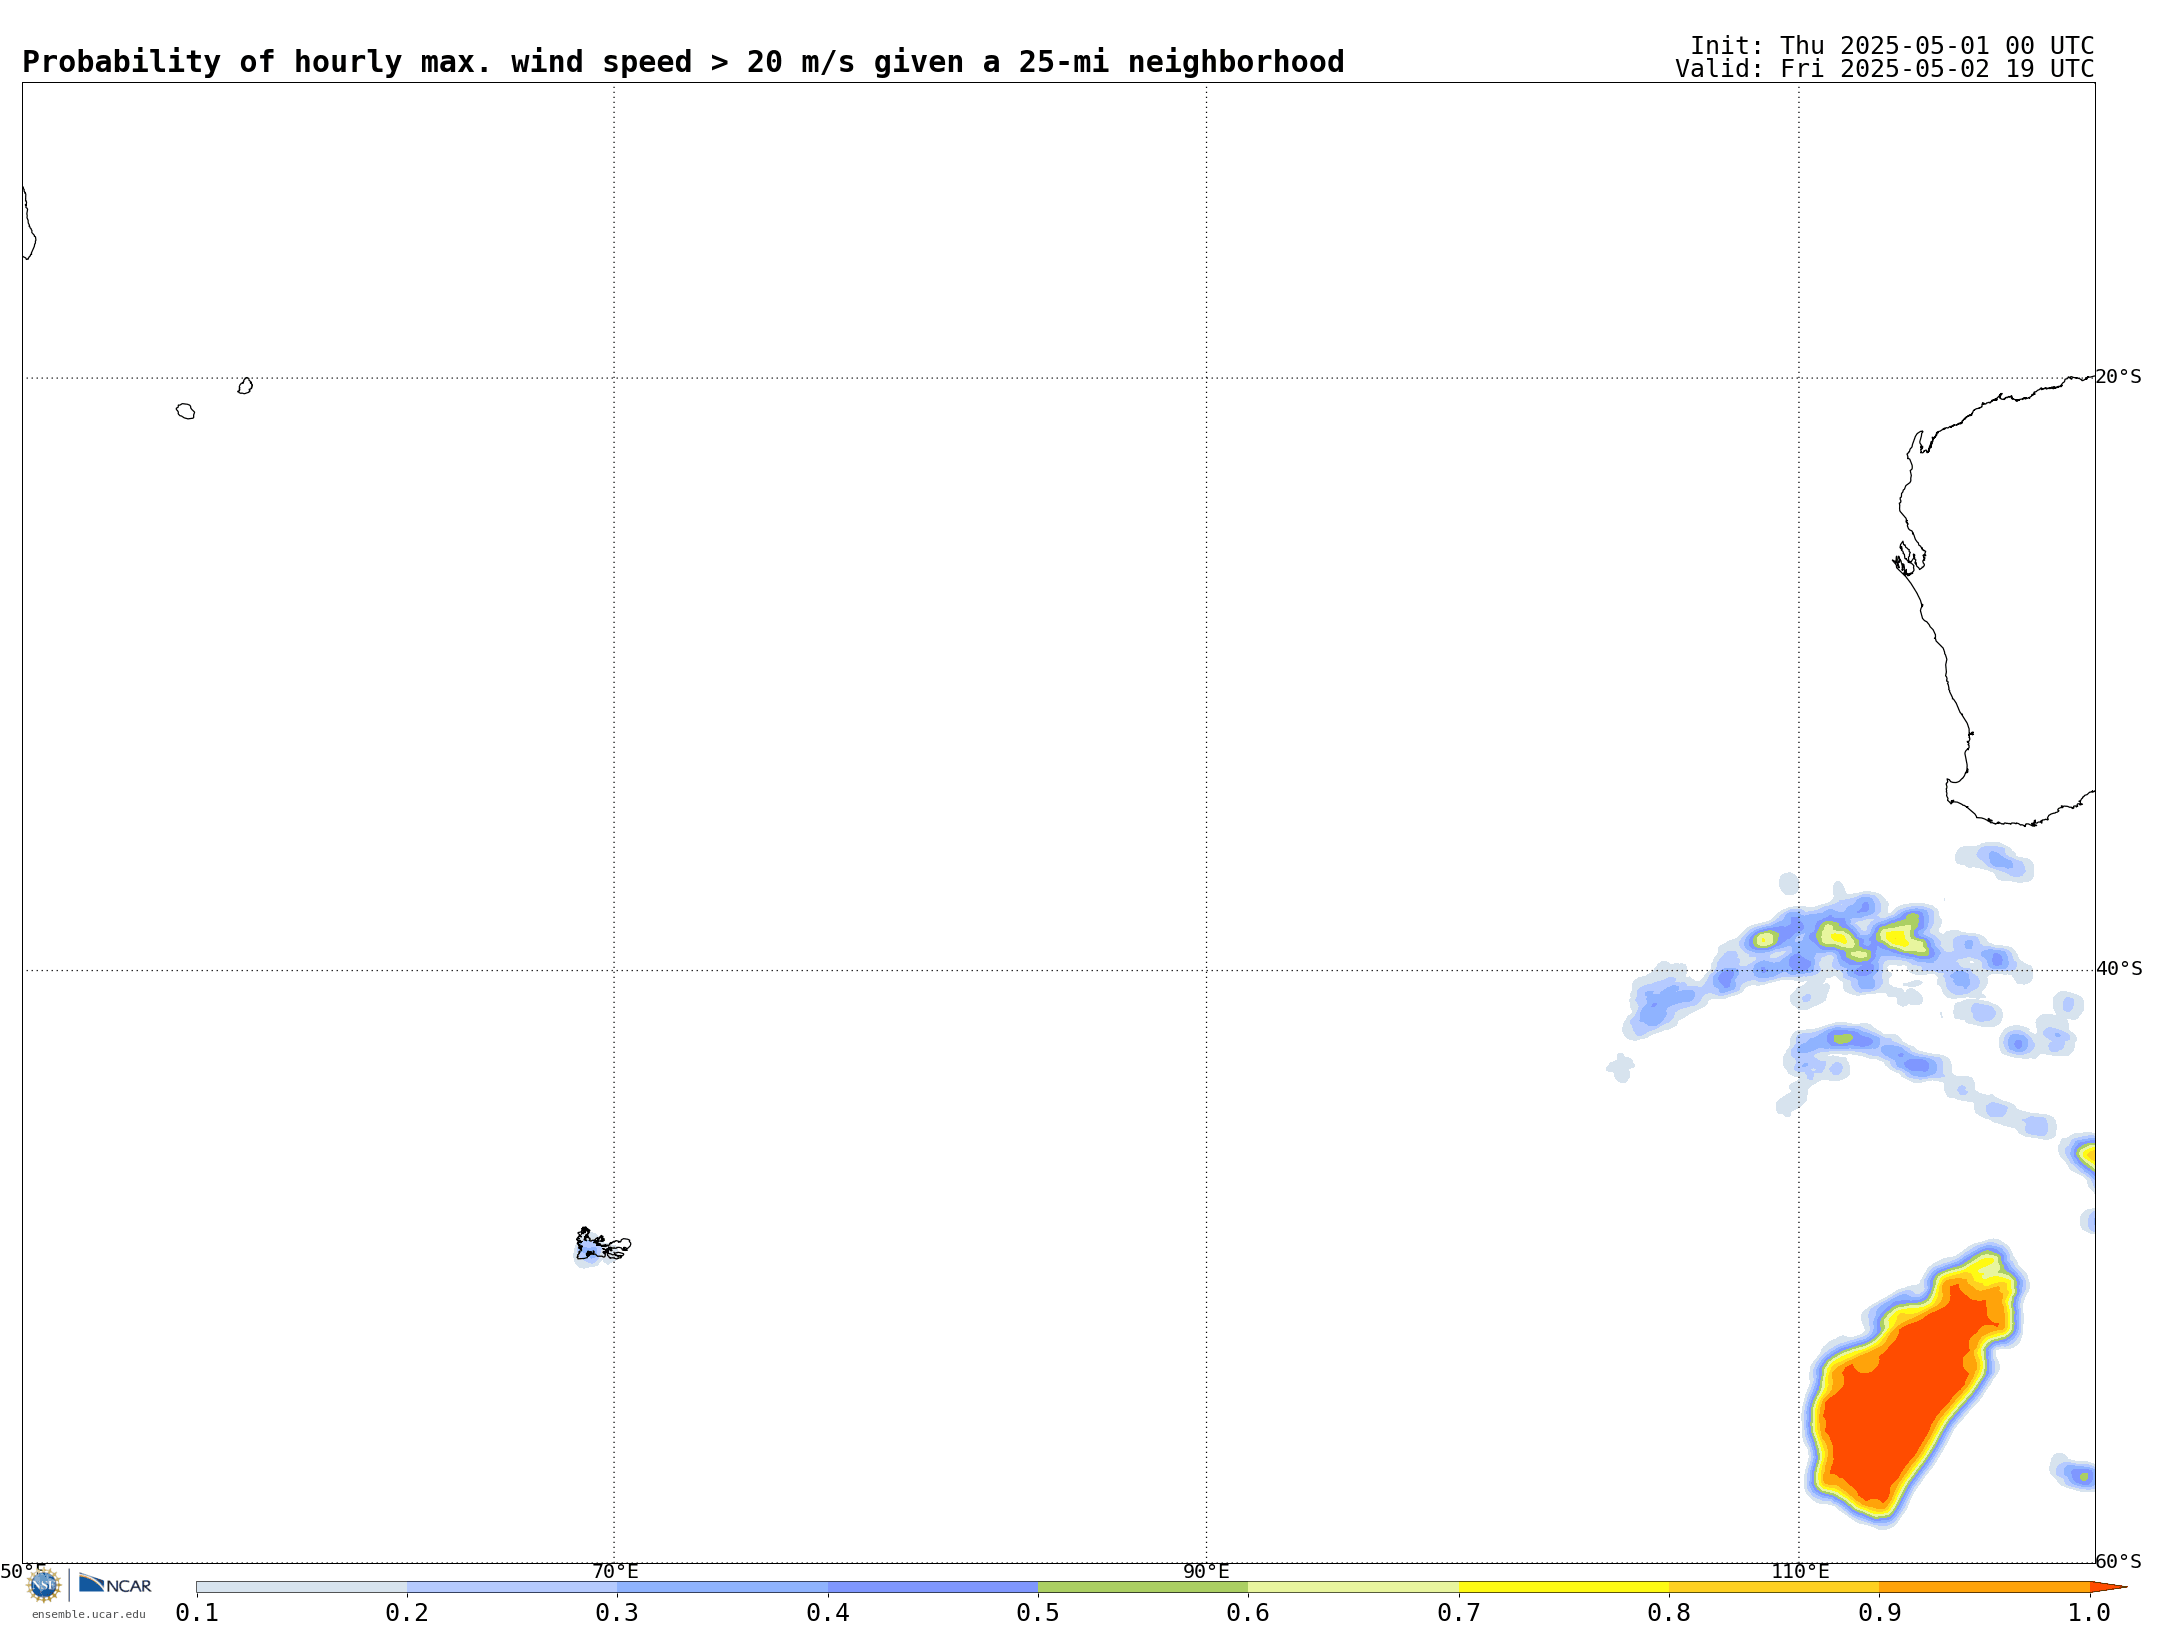Click the Kerguelen Islands outline near 70°E
This screenshot has width=2160, height=1626.
tap(602, 1244)
